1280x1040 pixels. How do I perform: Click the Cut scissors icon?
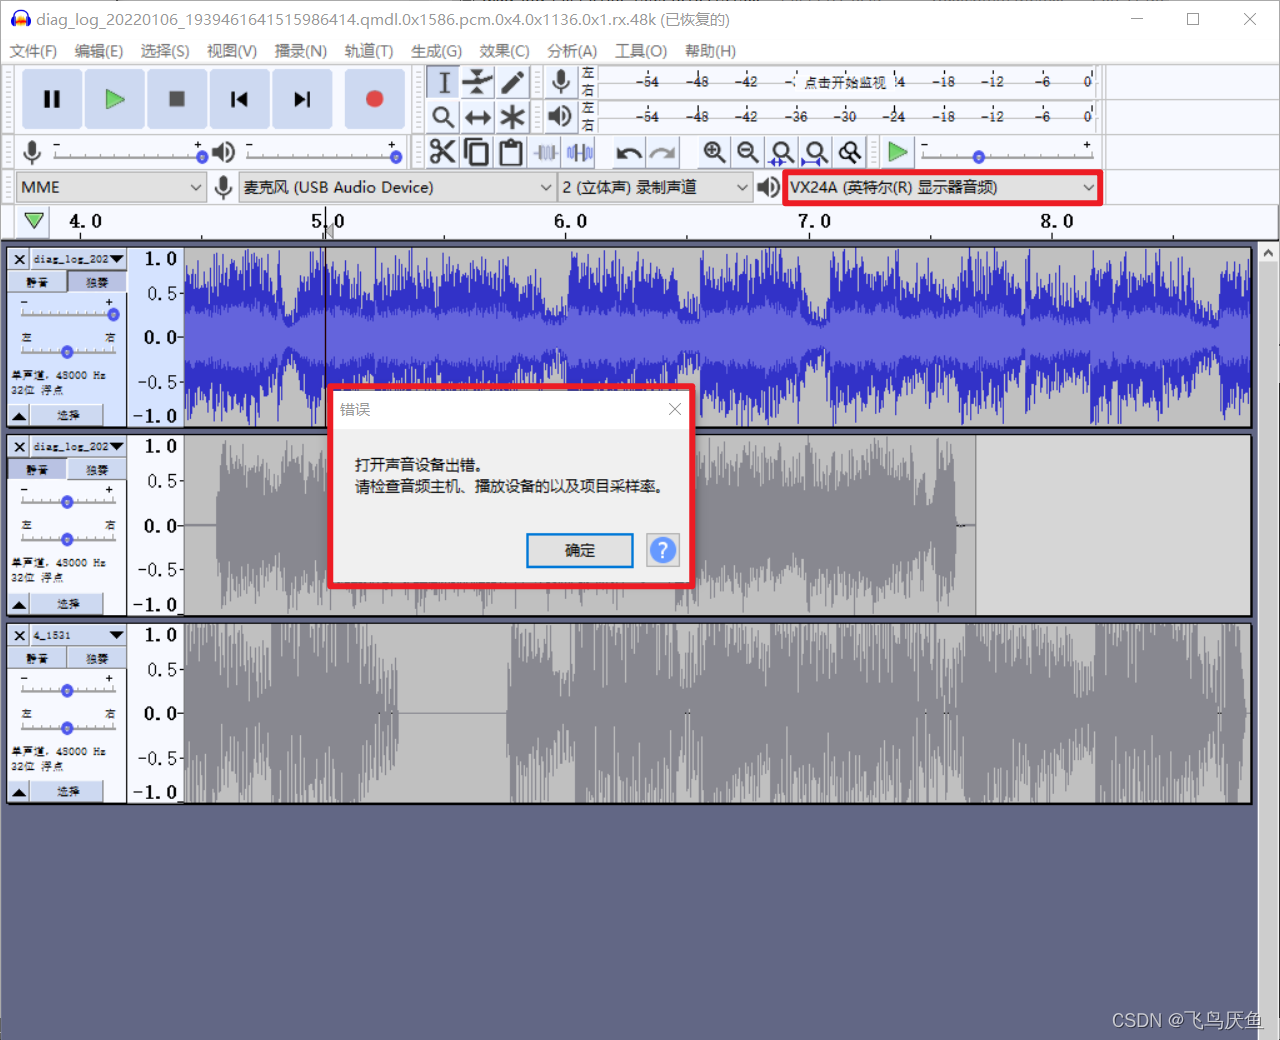tap(443, 152)
